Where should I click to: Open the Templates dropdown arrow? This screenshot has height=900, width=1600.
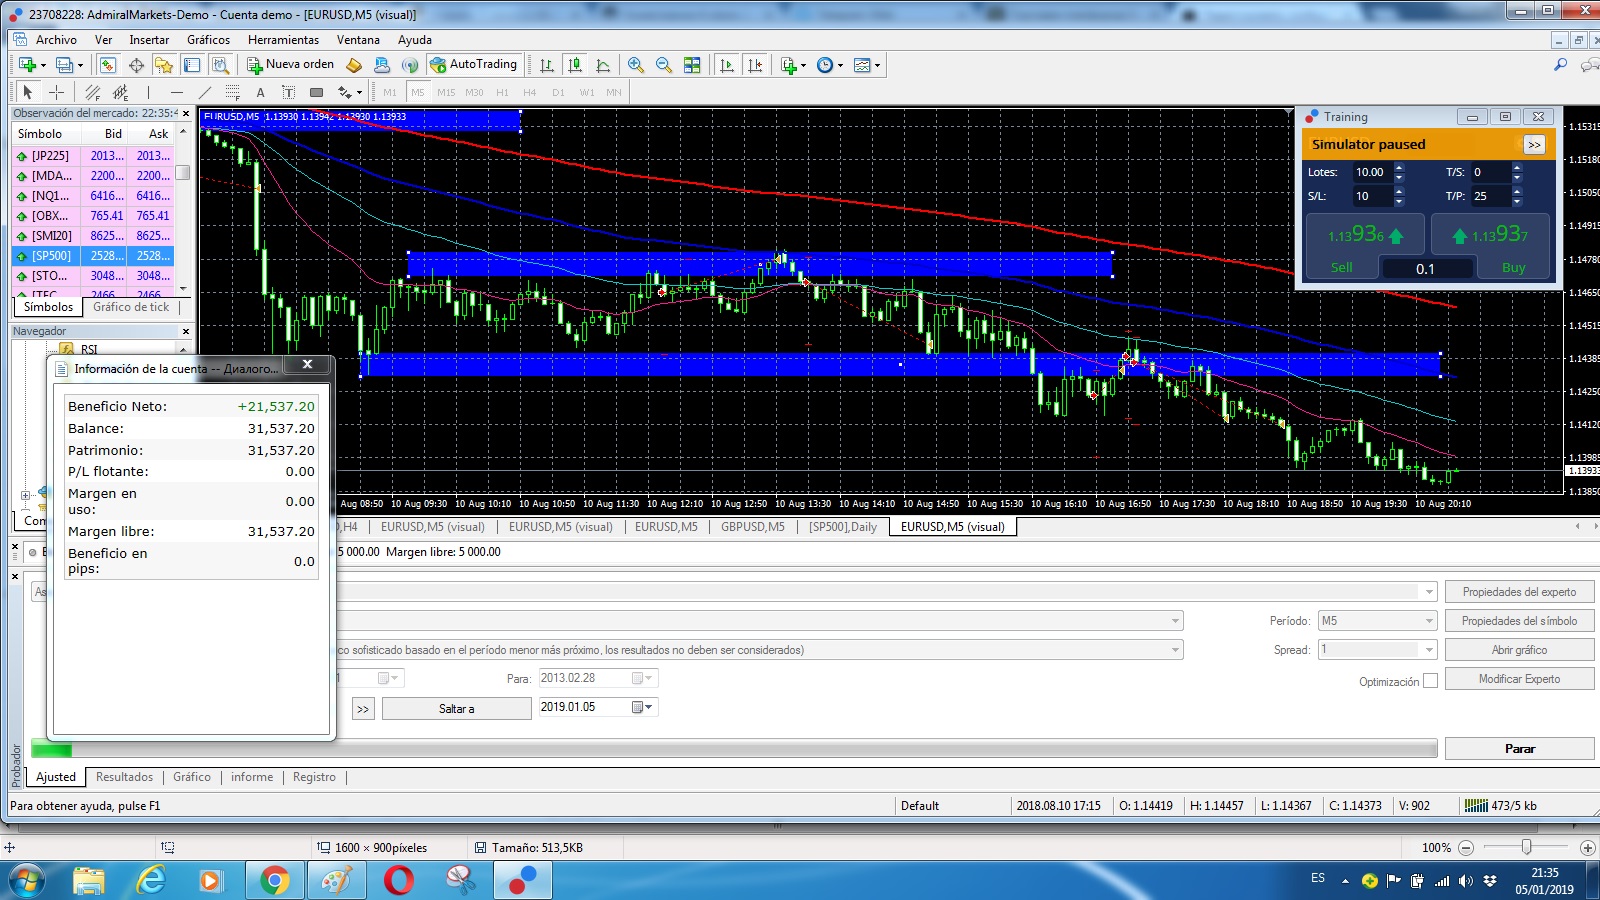tap(877, 66)
